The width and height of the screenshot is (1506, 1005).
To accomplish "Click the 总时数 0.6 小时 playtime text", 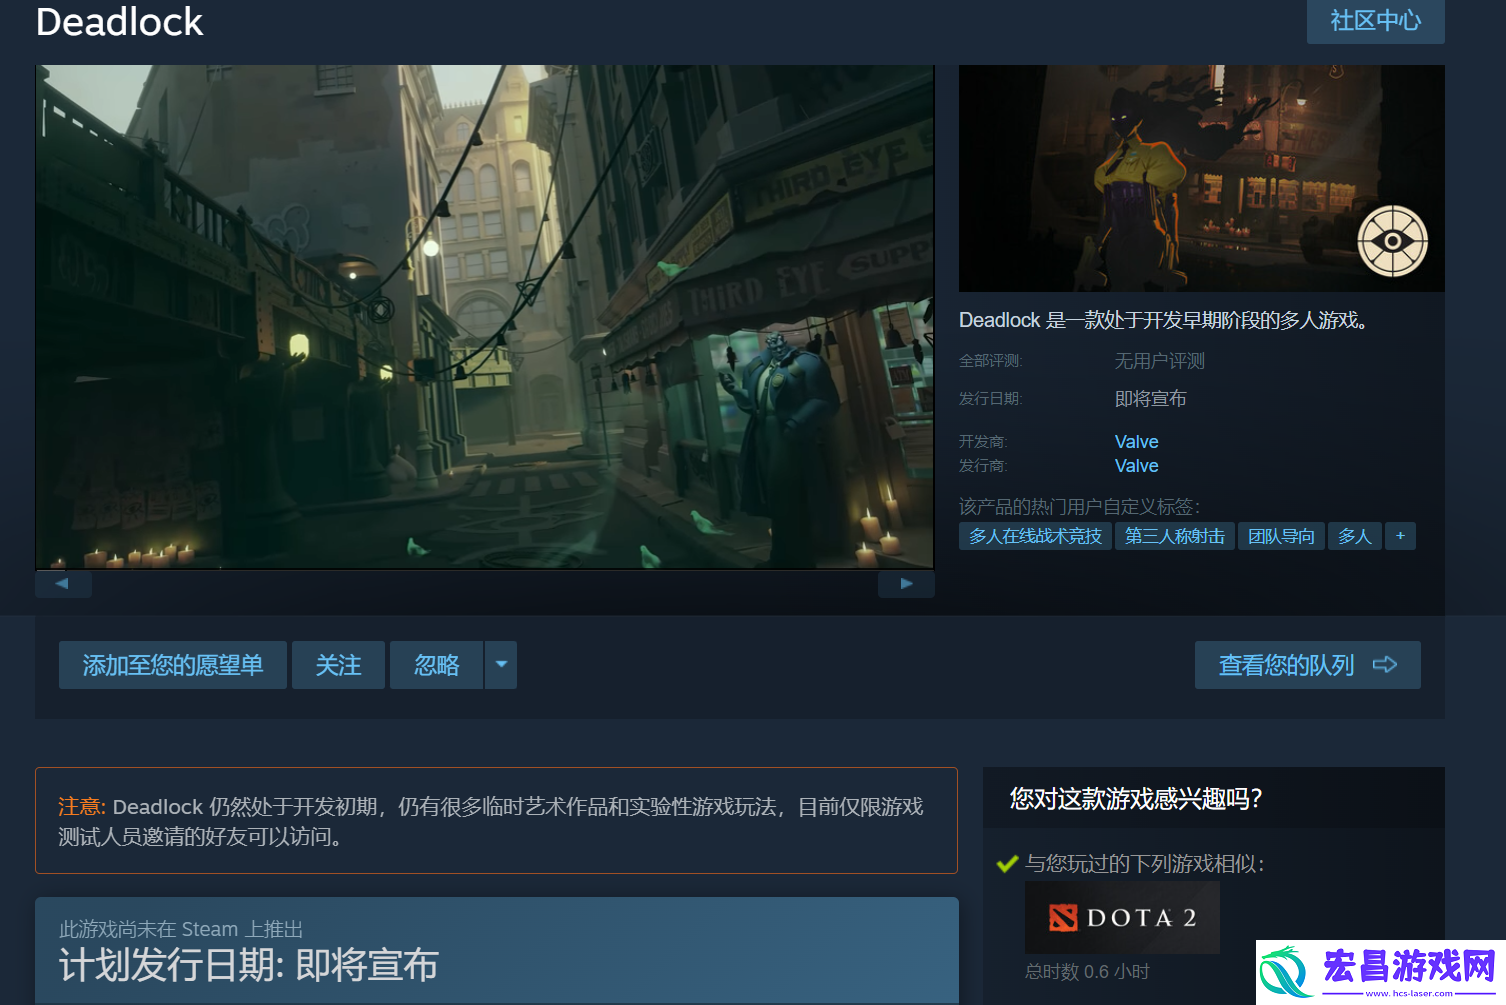I will (x=1087, y=972).
